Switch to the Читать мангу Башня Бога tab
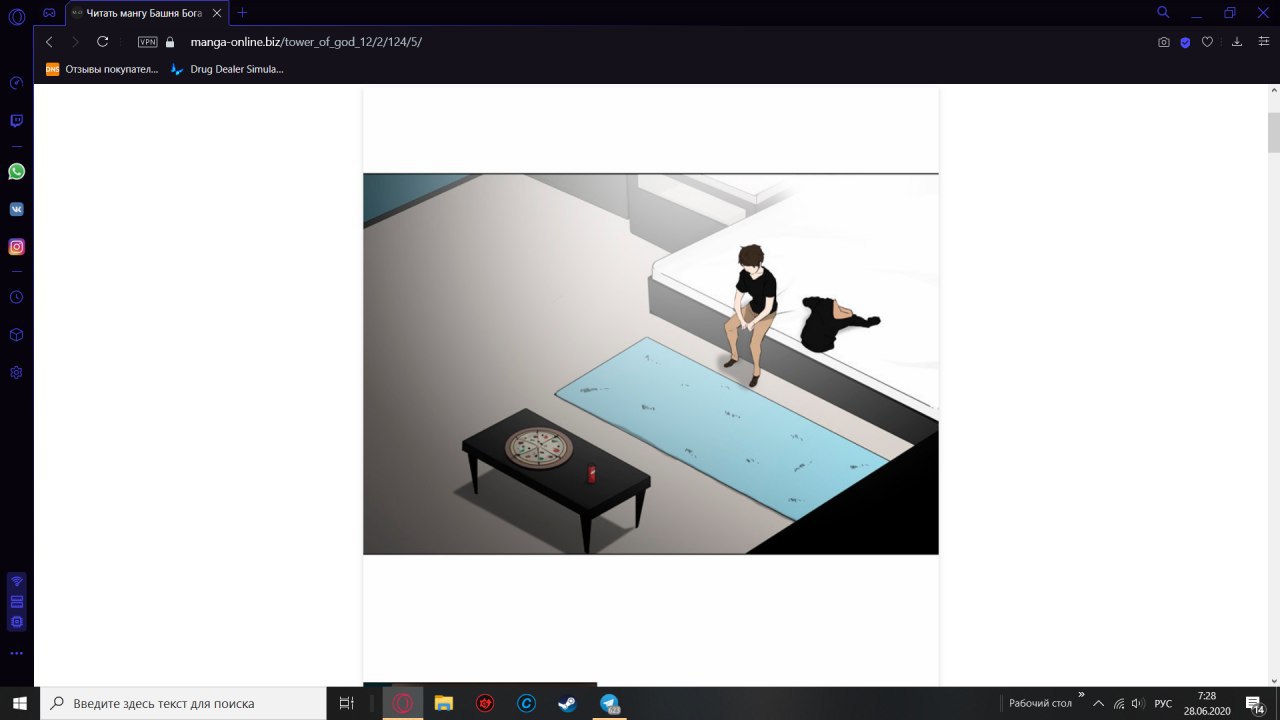The width and height of the screenshot is (1280, 720). pyautogui.click(x=143, y=13)
